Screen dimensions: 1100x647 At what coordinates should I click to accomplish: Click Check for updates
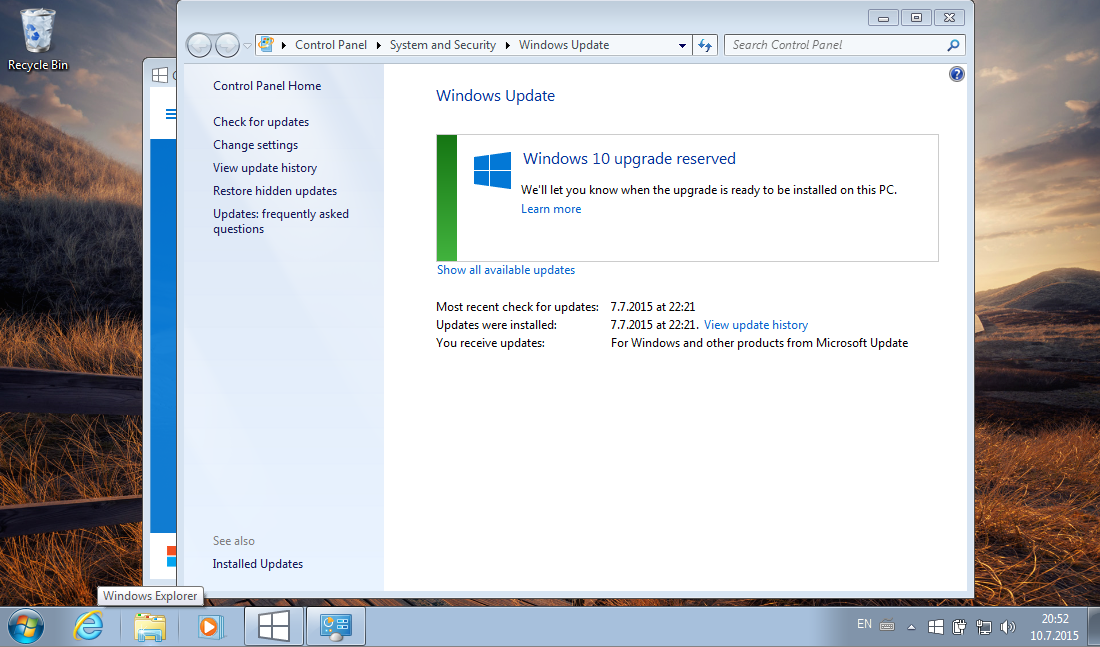pos(261,121)
